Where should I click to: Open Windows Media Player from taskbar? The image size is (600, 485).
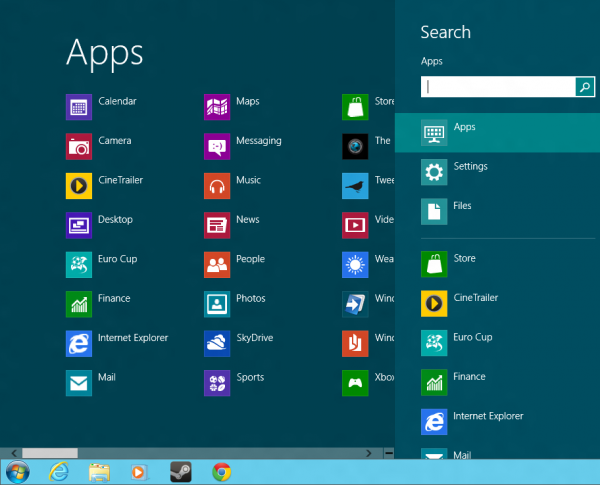(x=139, y=472)
